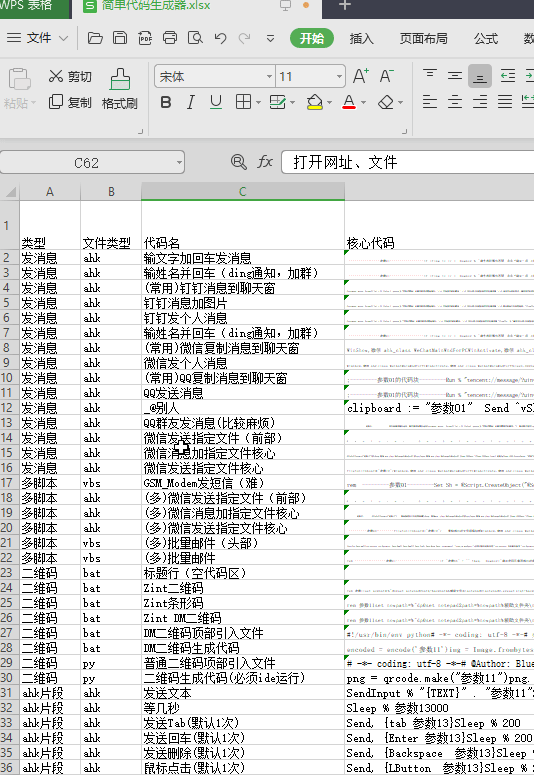This screenshot has height=775, width=534.
Task: Undo the last action
Action: tap(221, 38)
